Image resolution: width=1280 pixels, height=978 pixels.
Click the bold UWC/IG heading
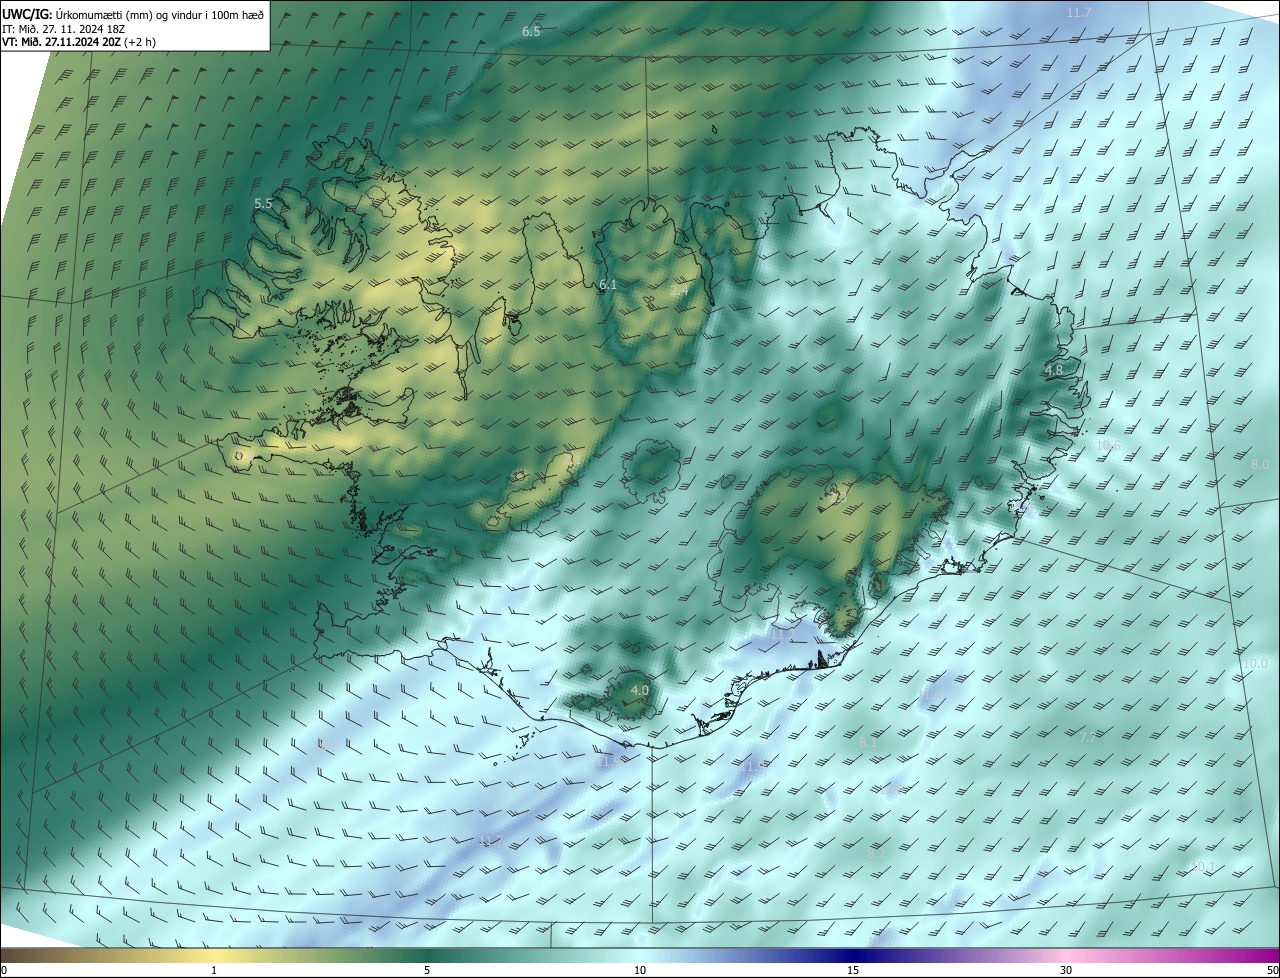pos(27,13)
